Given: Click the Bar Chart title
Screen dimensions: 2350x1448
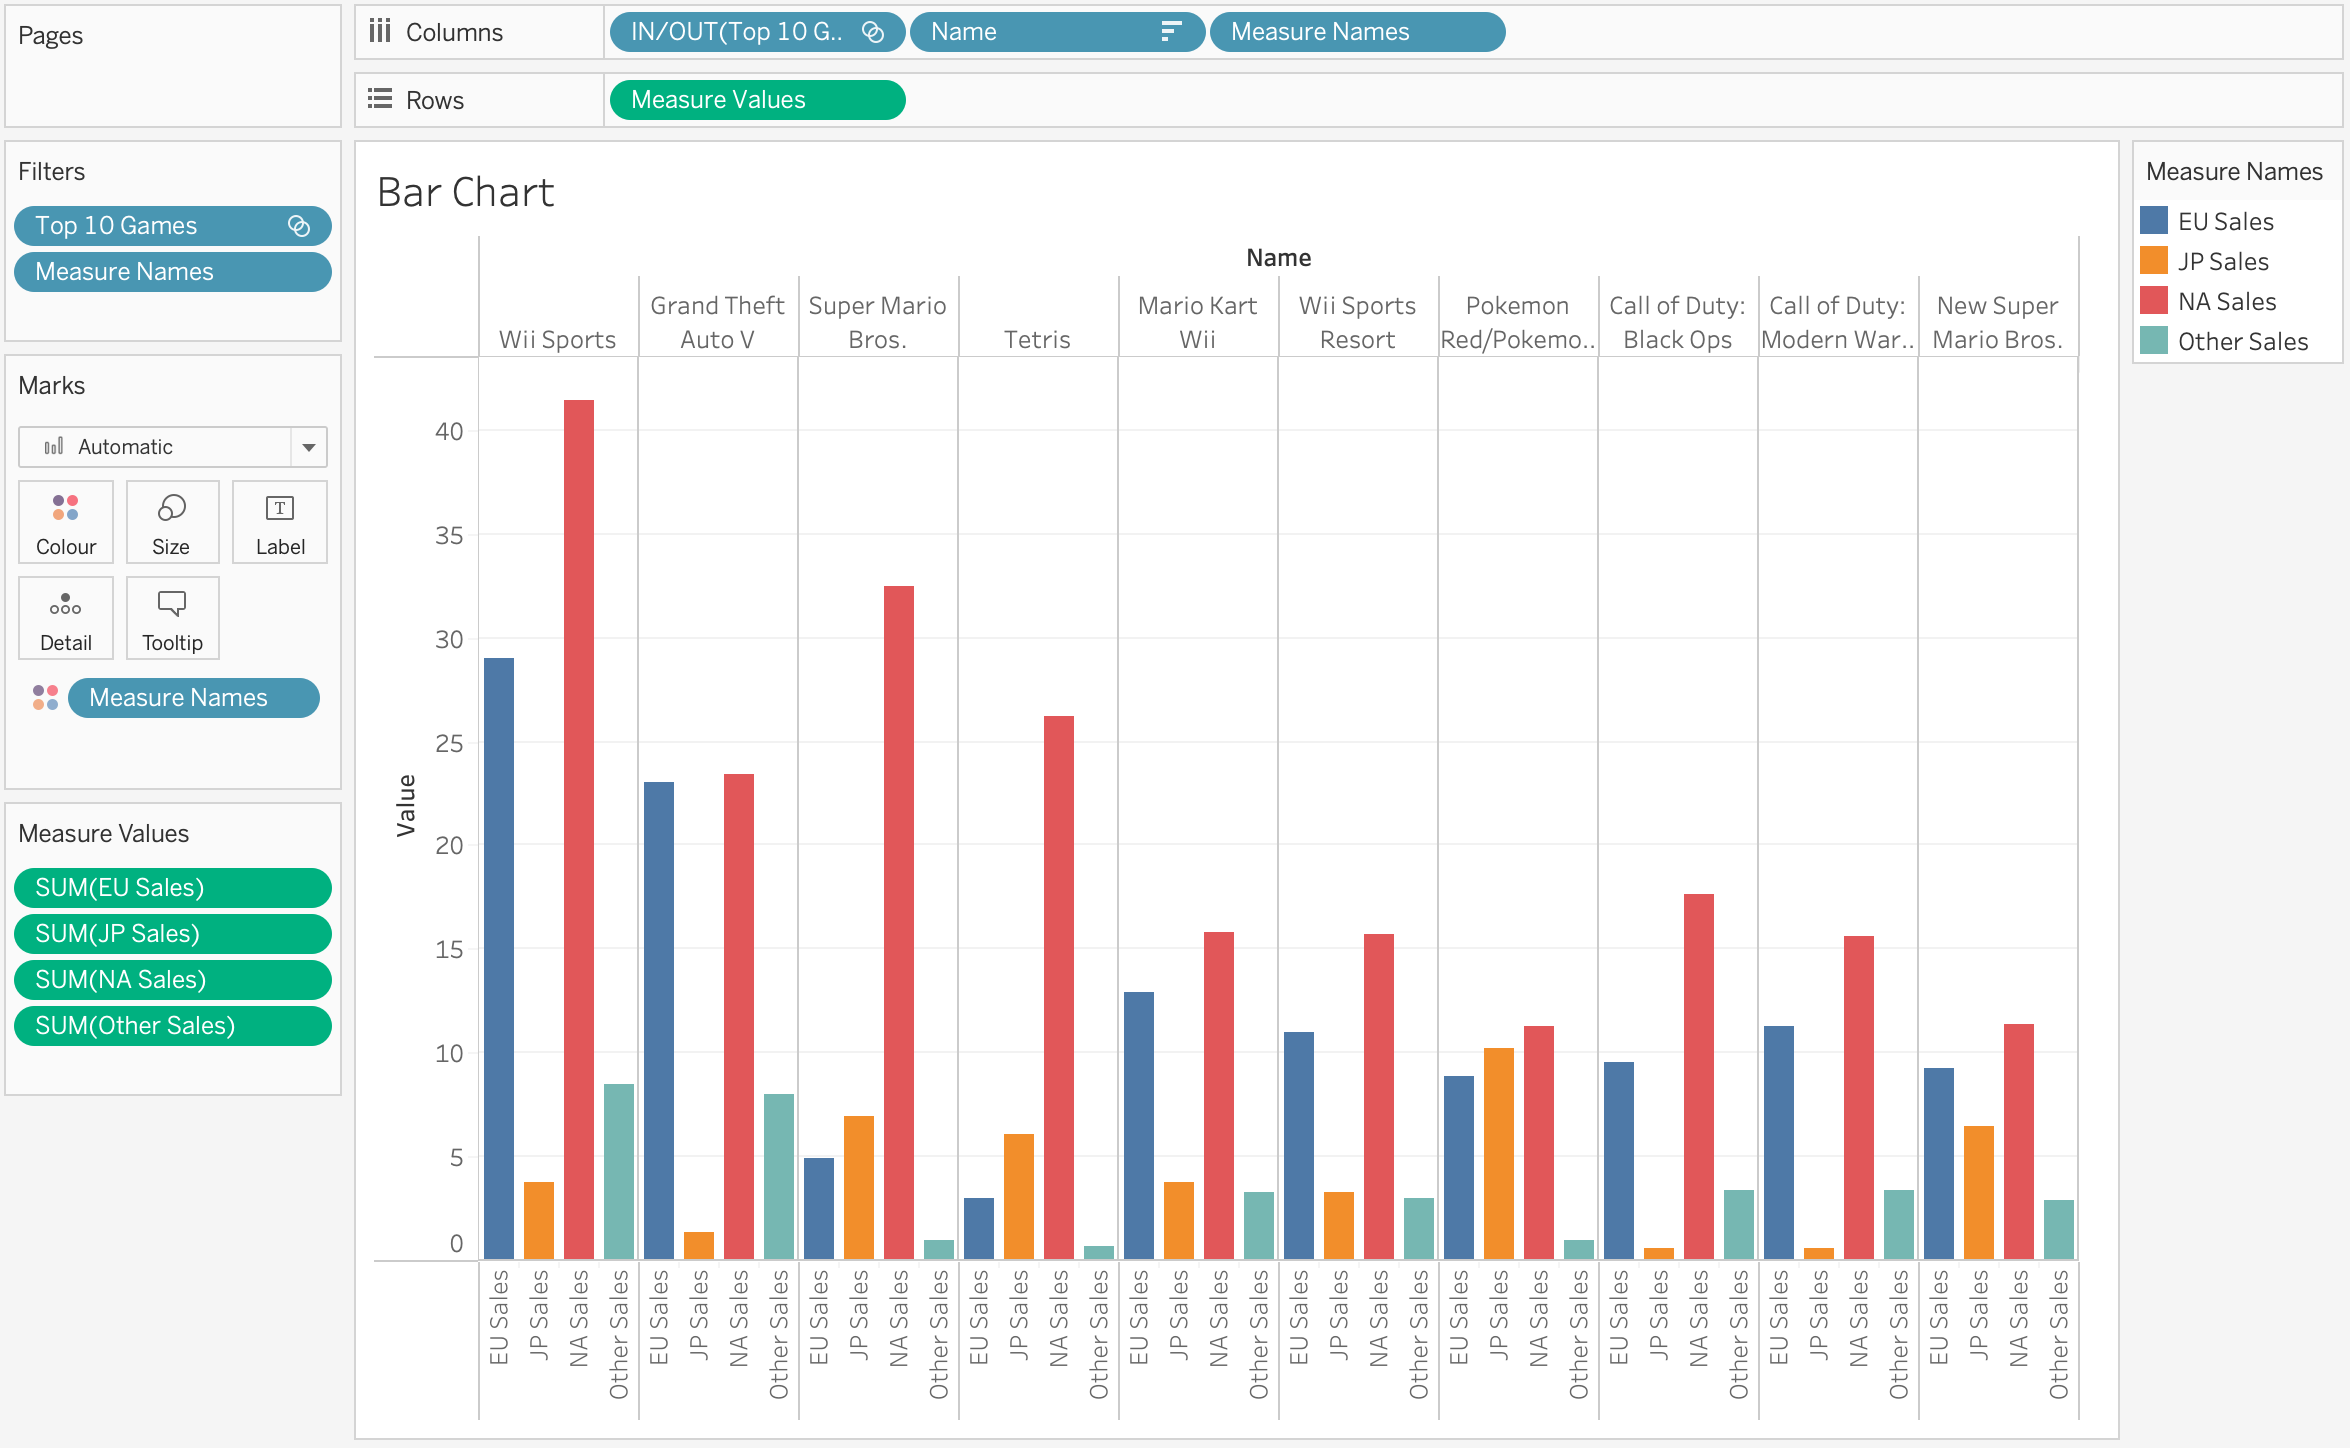Looking at the screenshot, I should 466,192.
